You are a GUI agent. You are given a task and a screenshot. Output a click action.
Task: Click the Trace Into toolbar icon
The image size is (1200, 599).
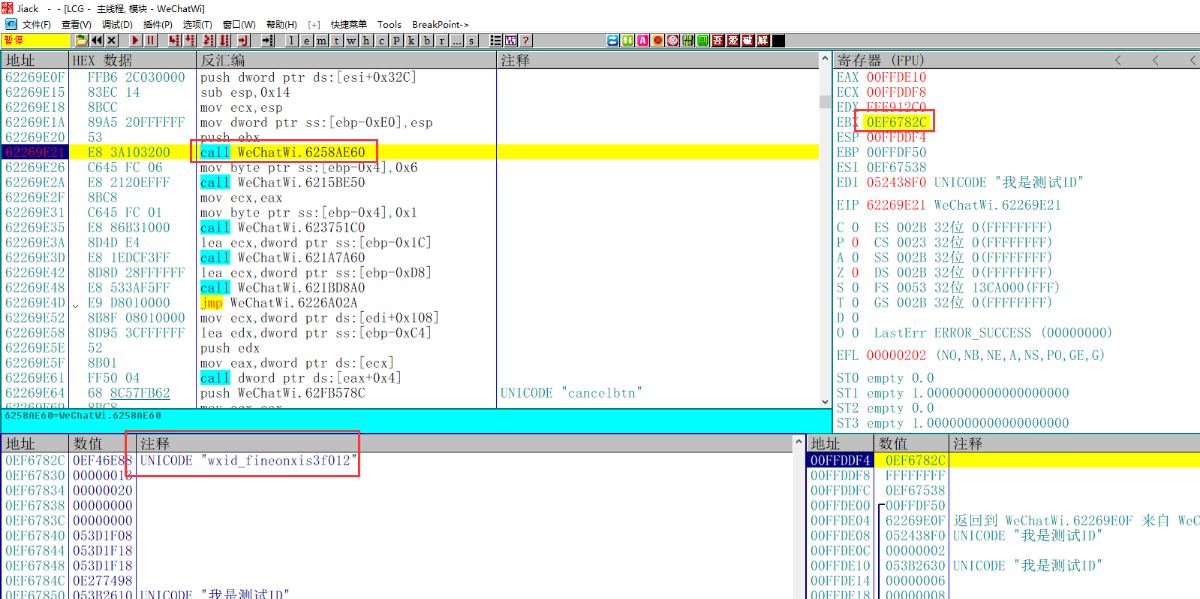(x=209, y=40)
